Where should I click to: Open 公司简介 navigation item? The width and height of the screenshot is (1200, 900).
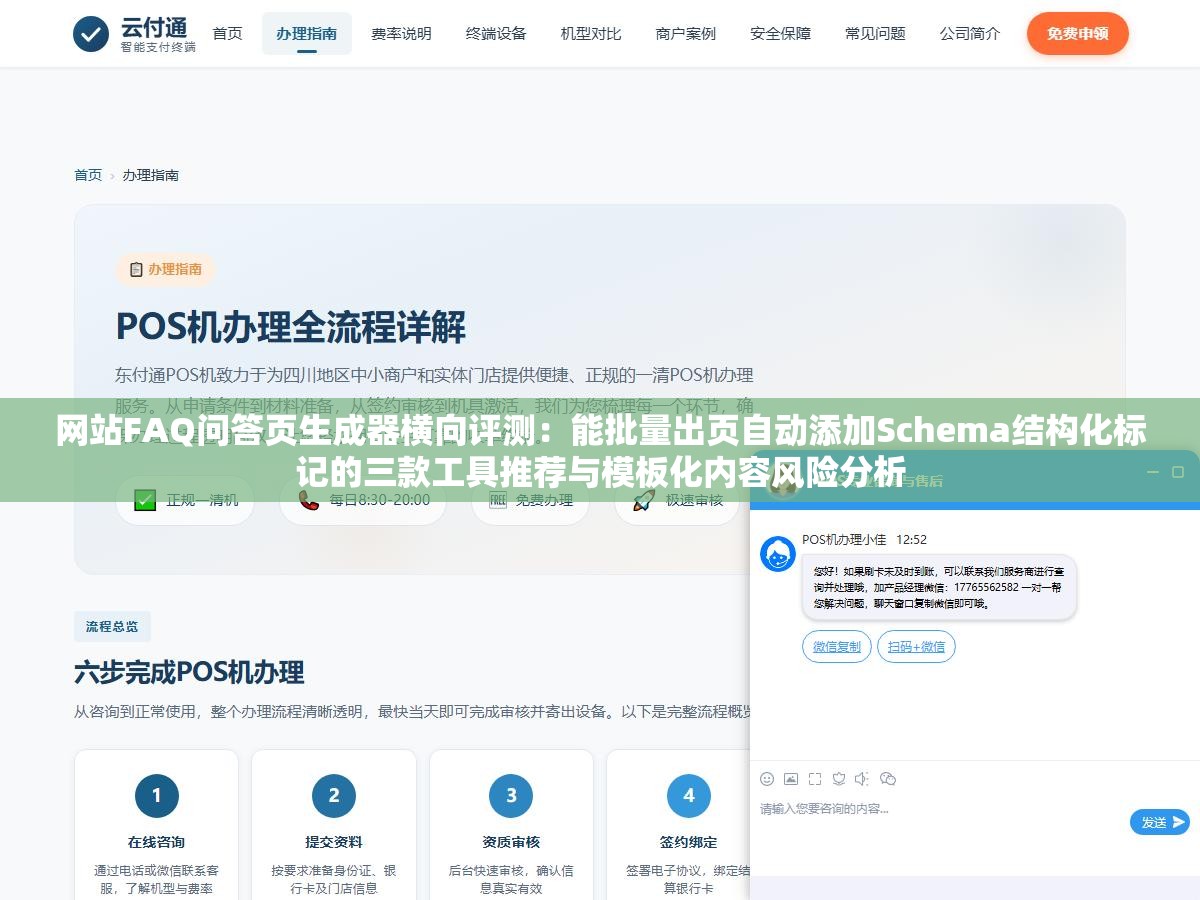coord(970,34)
